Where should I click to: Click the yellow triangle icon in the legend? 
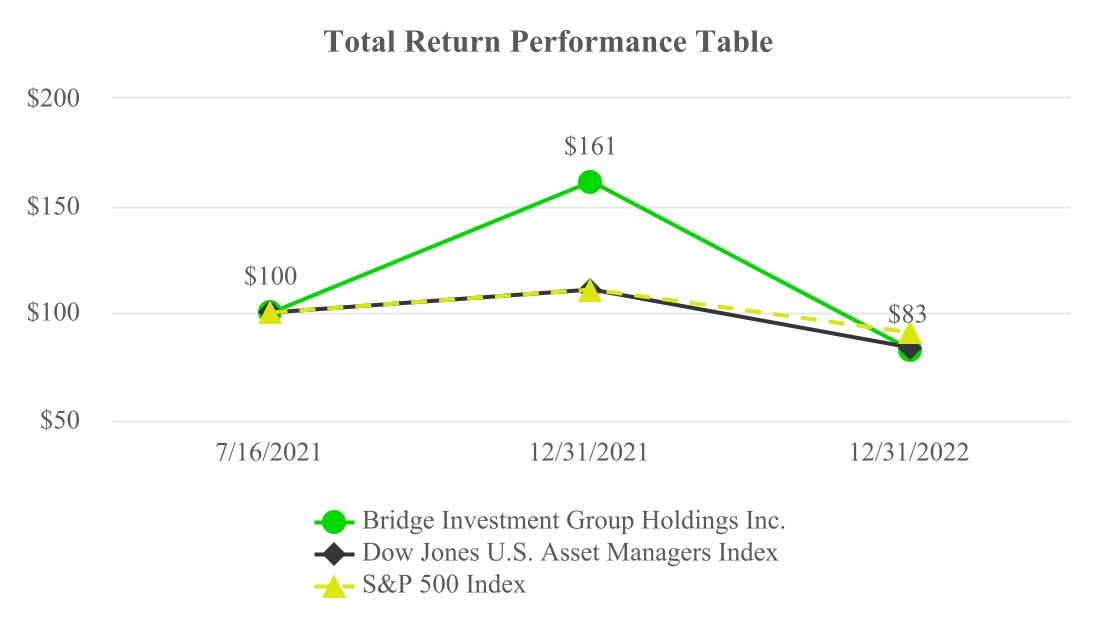pos(334,587)
